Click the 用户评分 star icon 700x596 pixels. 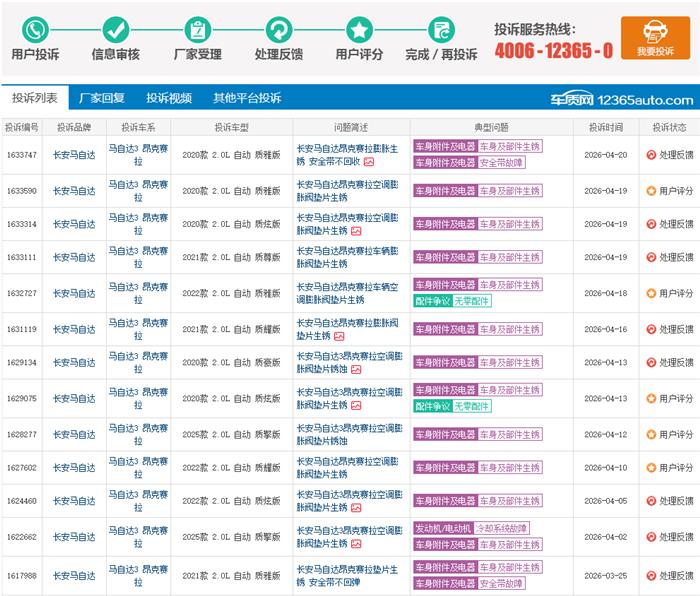coord(359,29)
